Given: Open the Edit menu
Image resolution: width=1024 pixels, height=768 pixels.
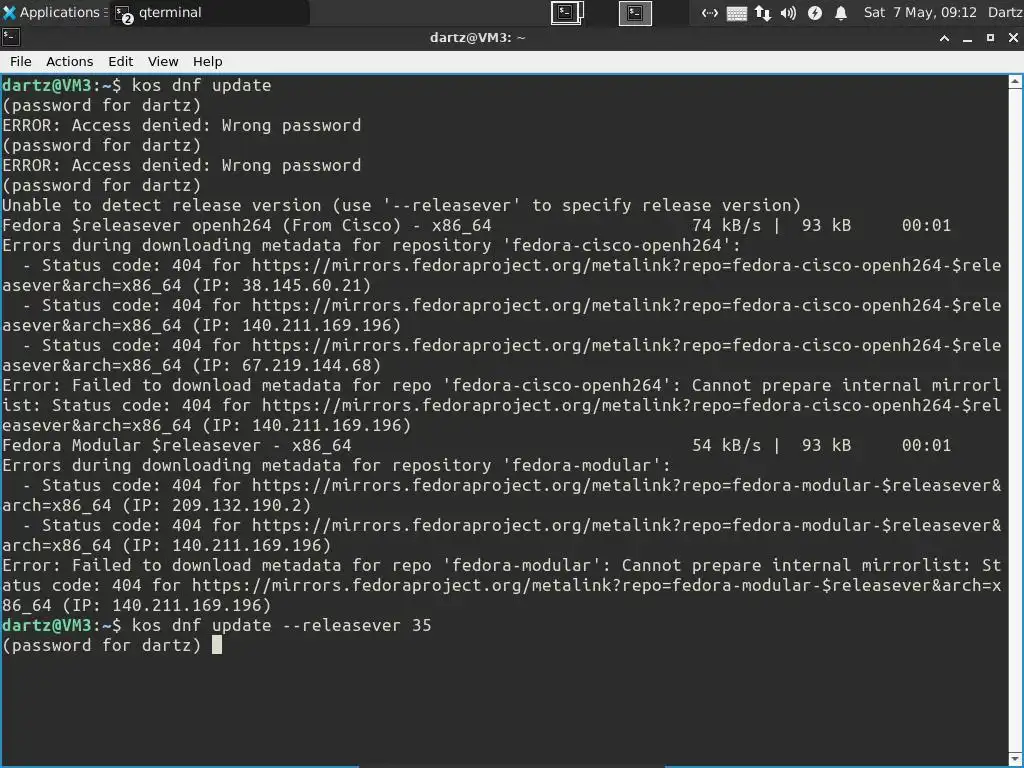Looking at the screenshot, I should [121, 61].
